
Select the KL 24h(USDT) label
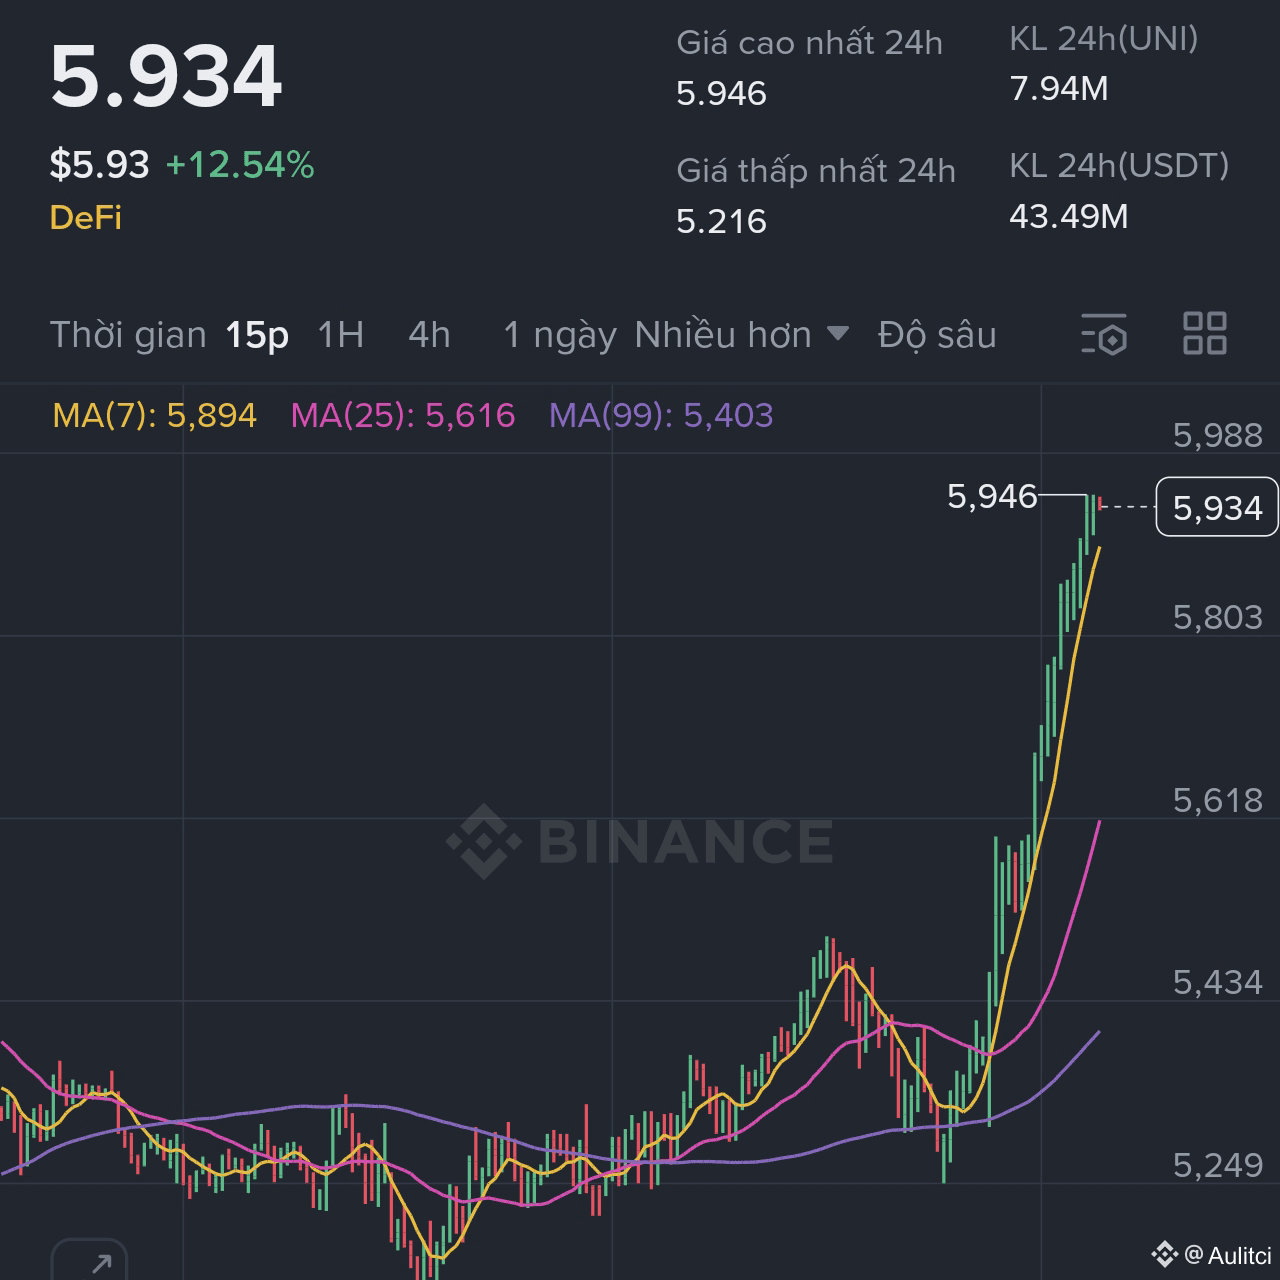1119,166
